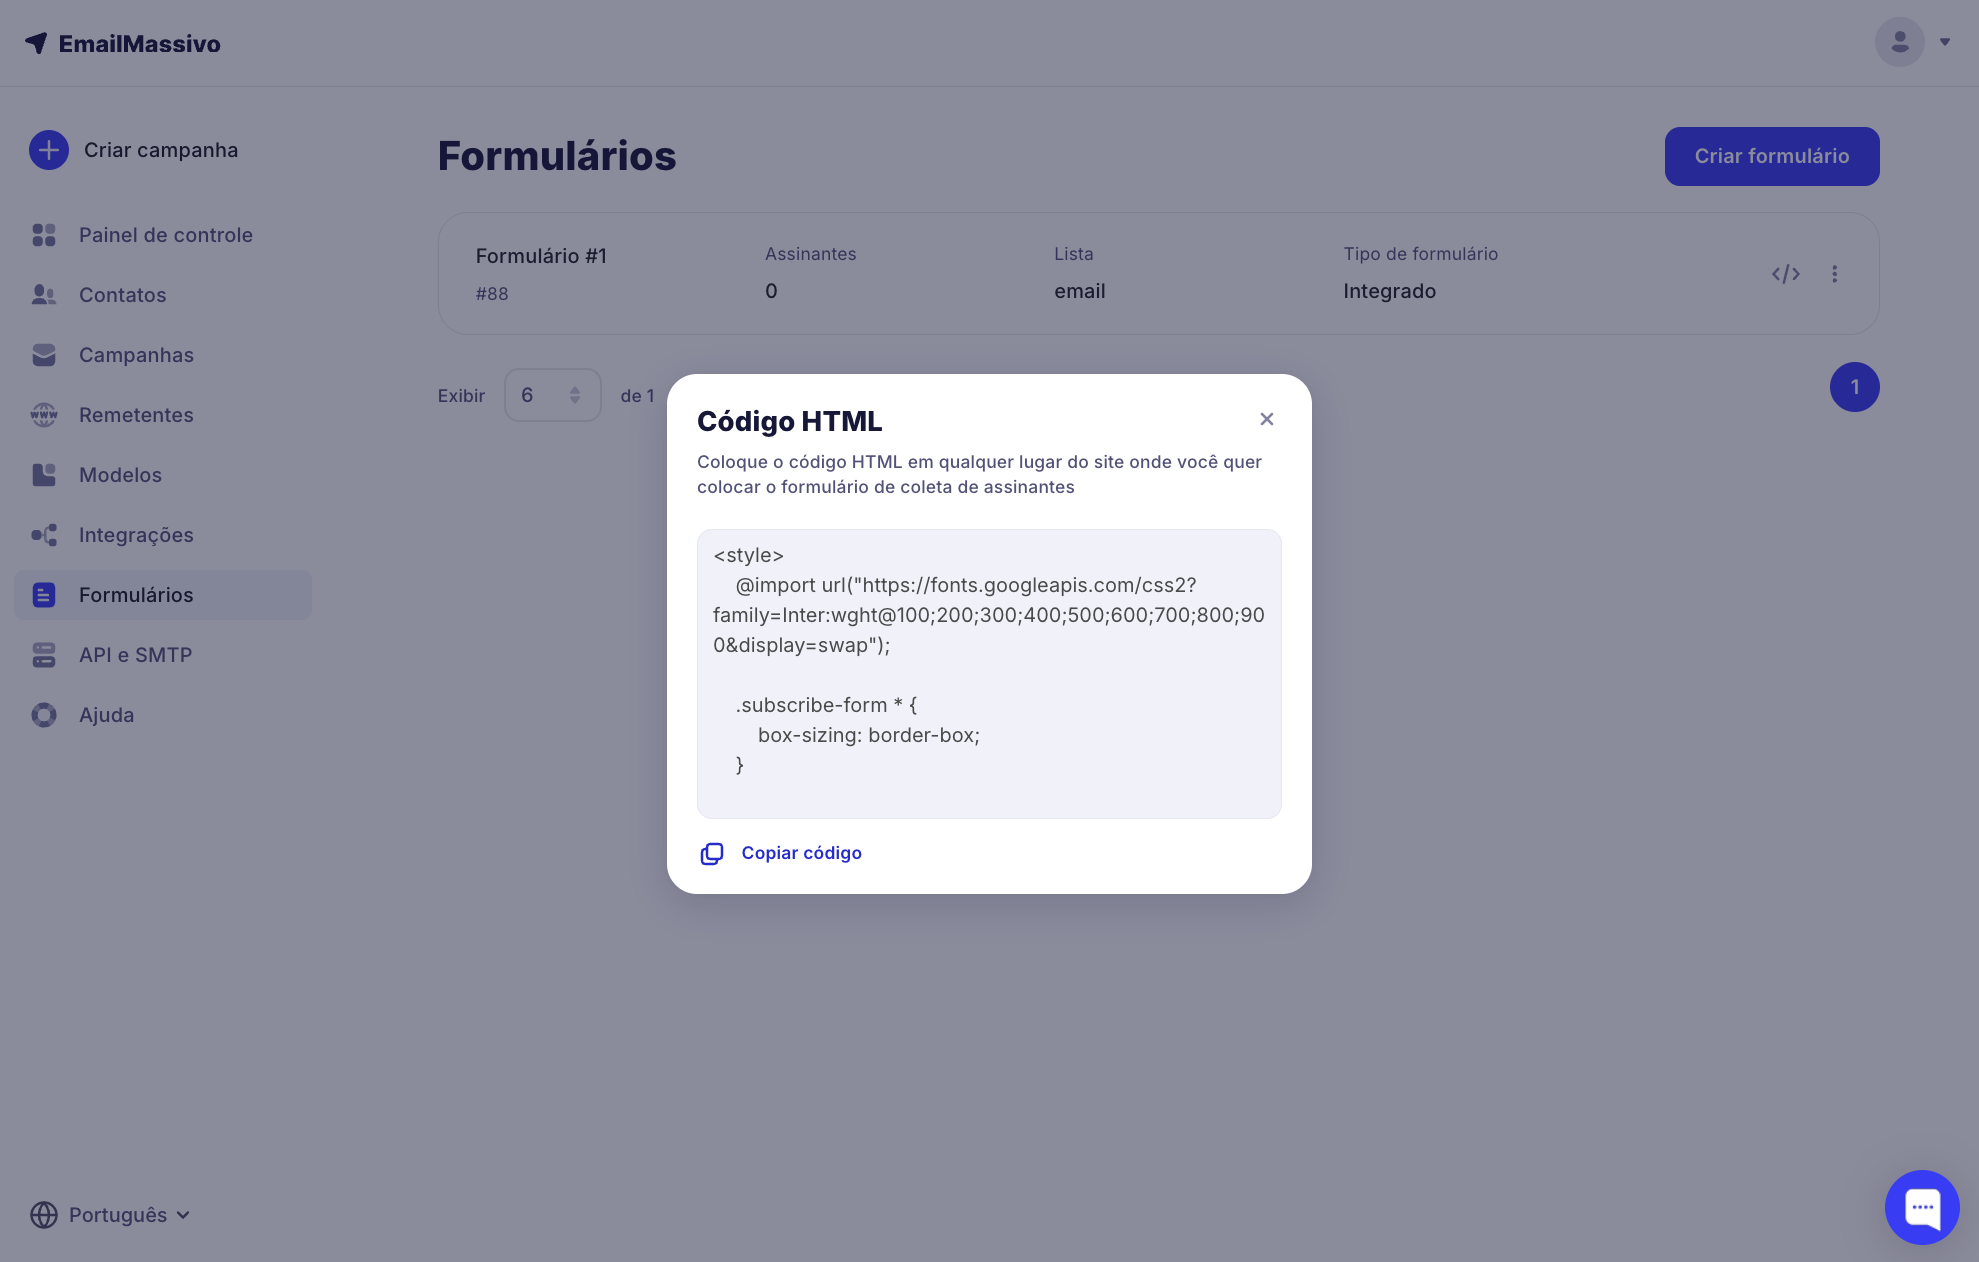Image resolution: width=1979 pixels, height=1262 pixels.
Task: Navigate to Integrações in the sidebar
Action: pos(136,535)
